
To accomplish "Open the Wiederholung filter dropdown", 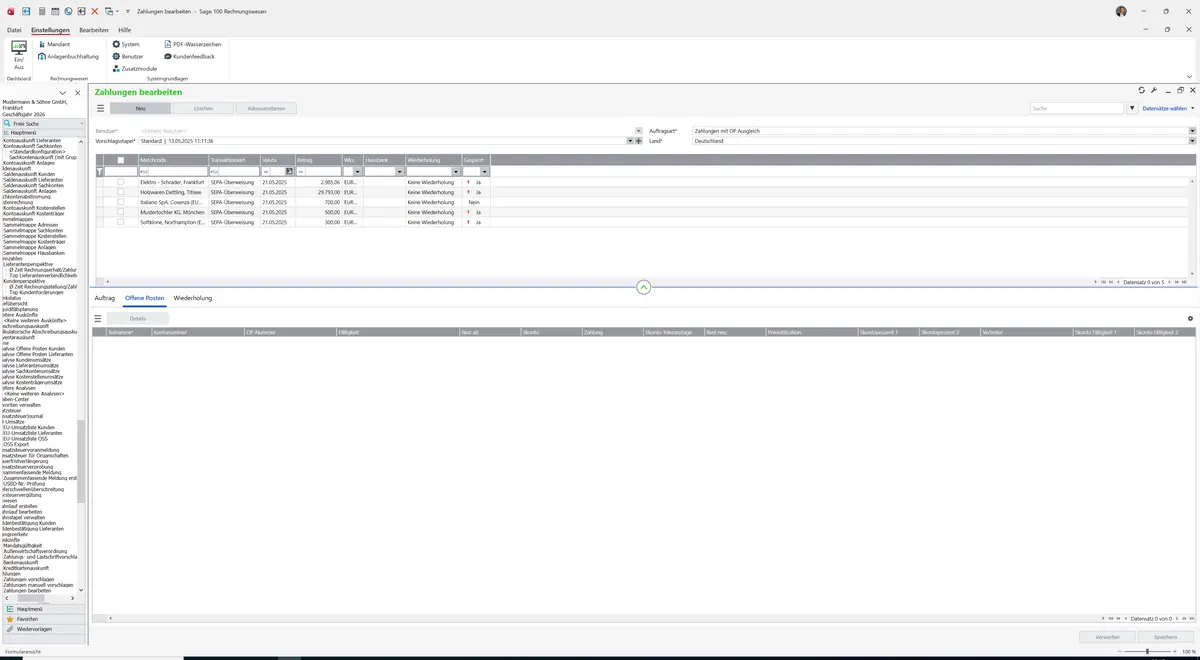I will click(455, 172).
